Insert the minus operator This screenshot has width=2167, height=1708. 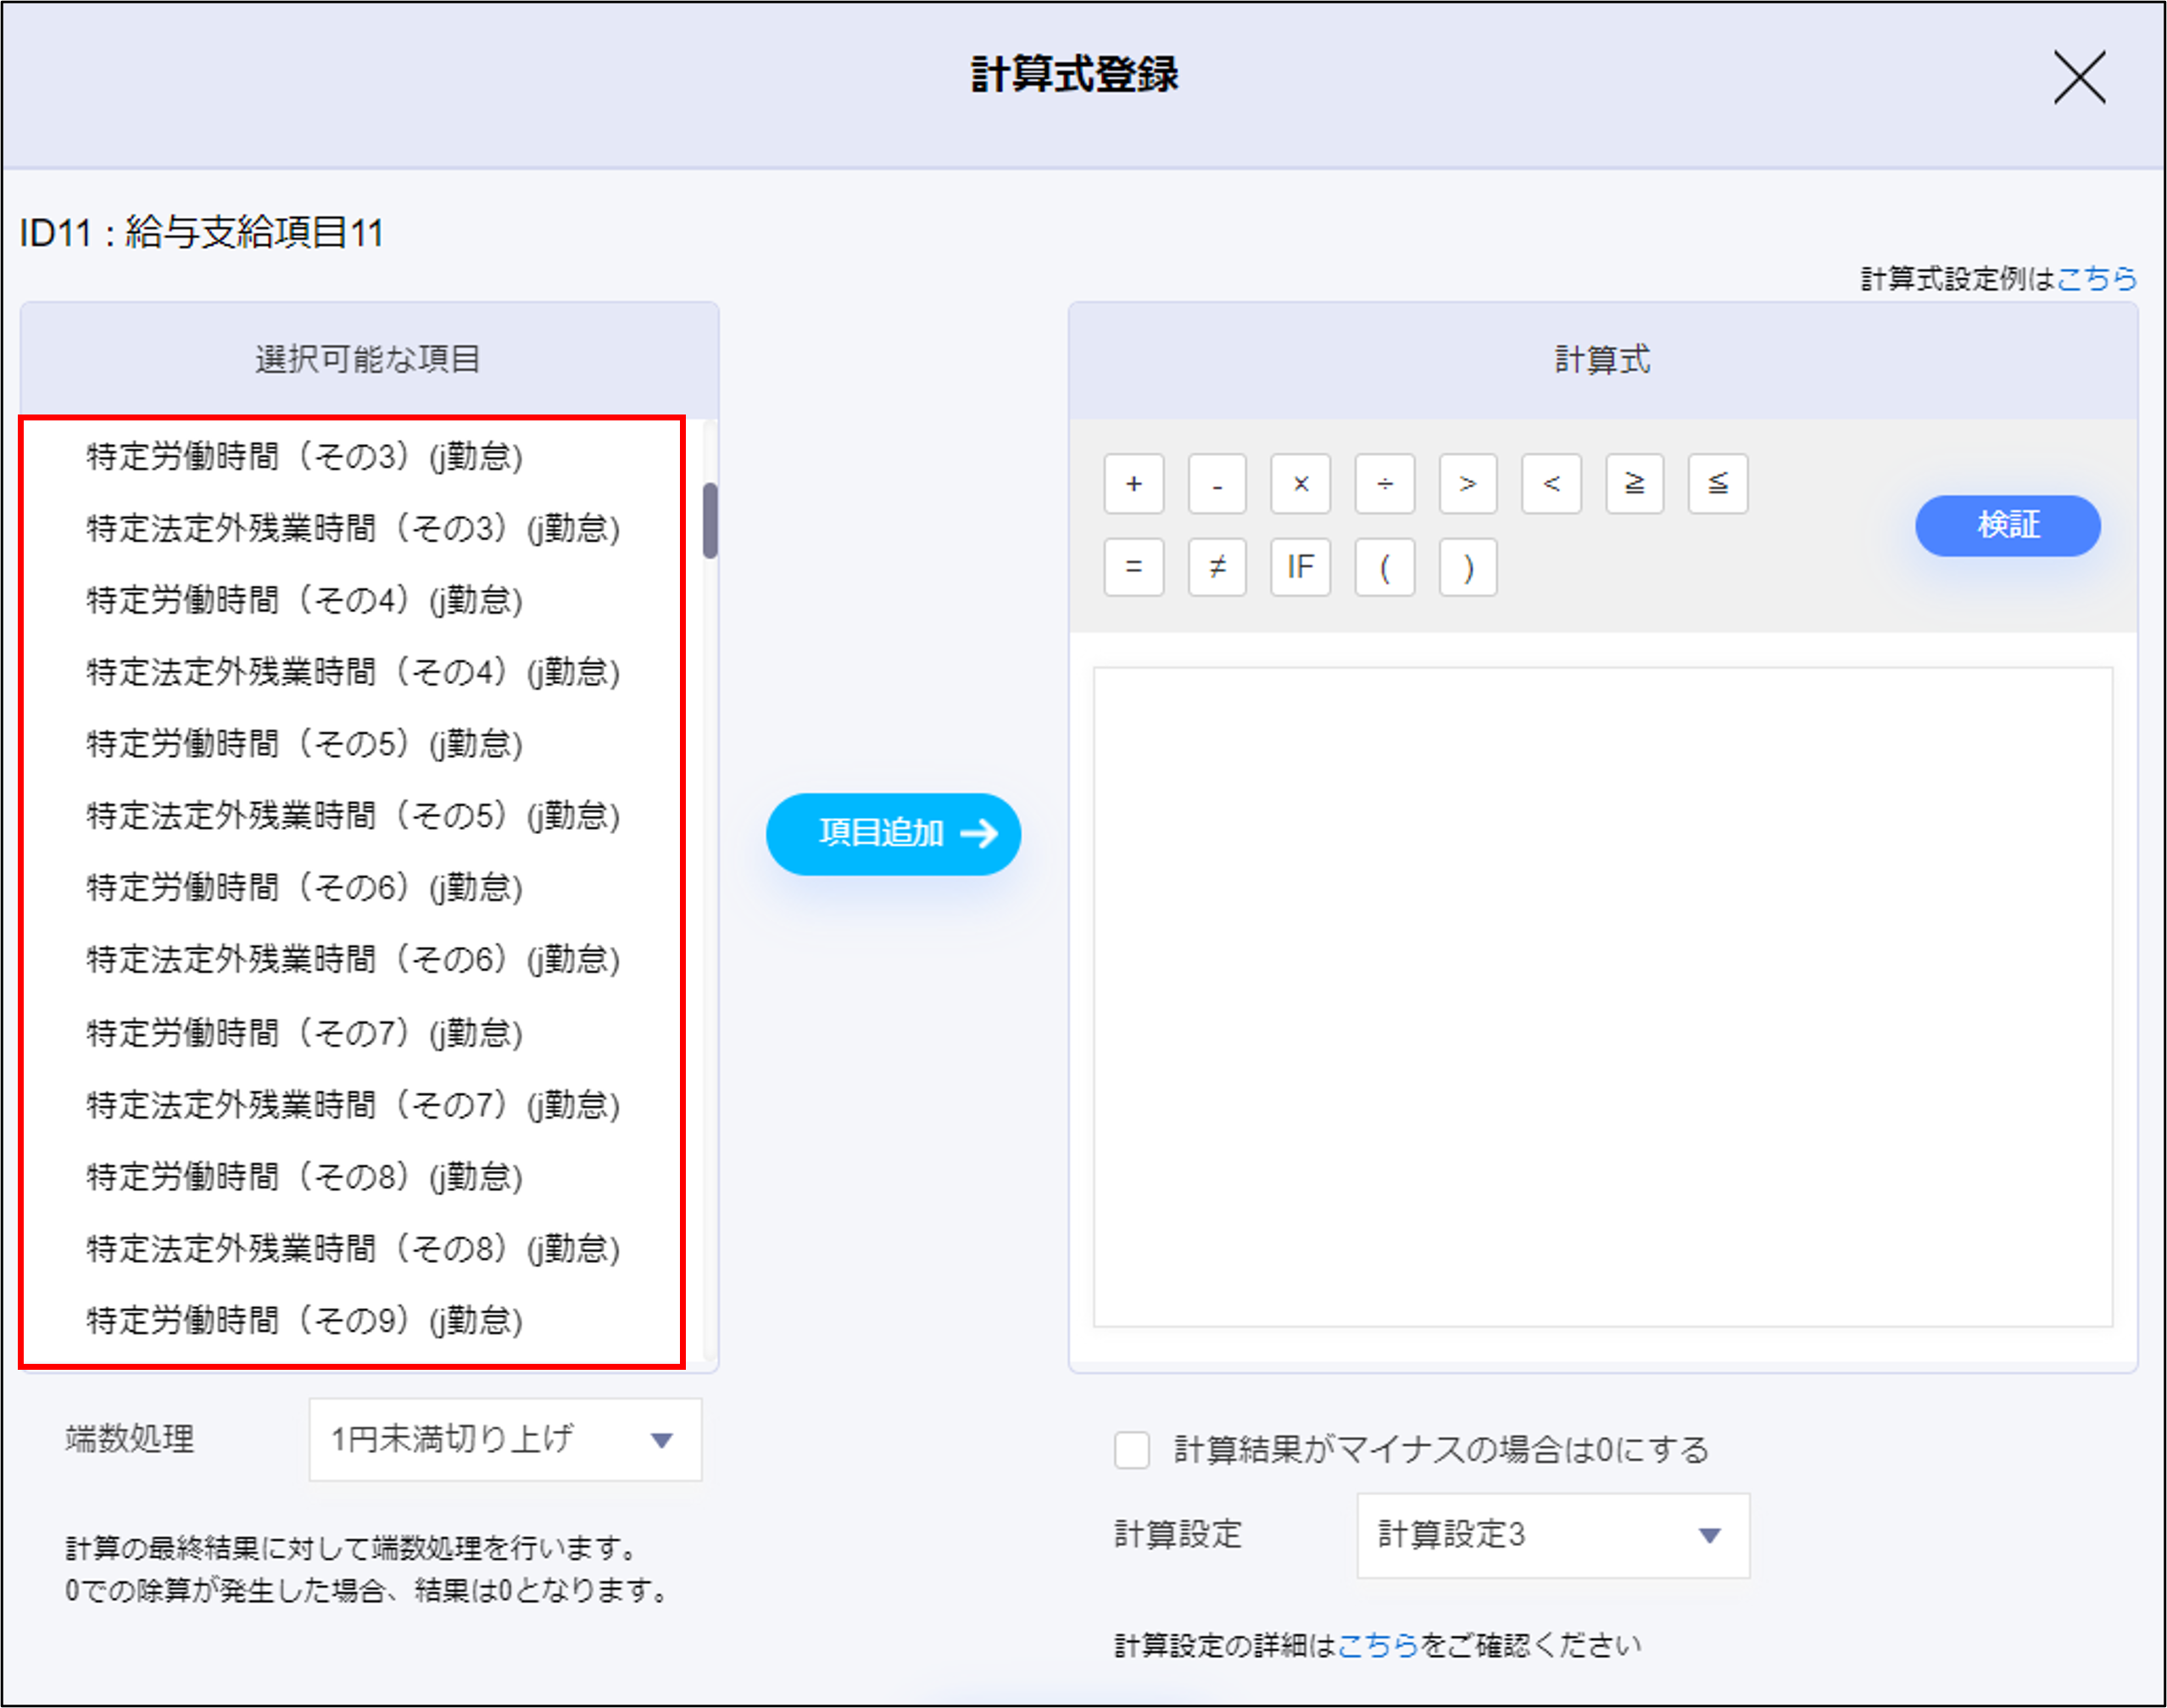click(x=1217, y=484)
